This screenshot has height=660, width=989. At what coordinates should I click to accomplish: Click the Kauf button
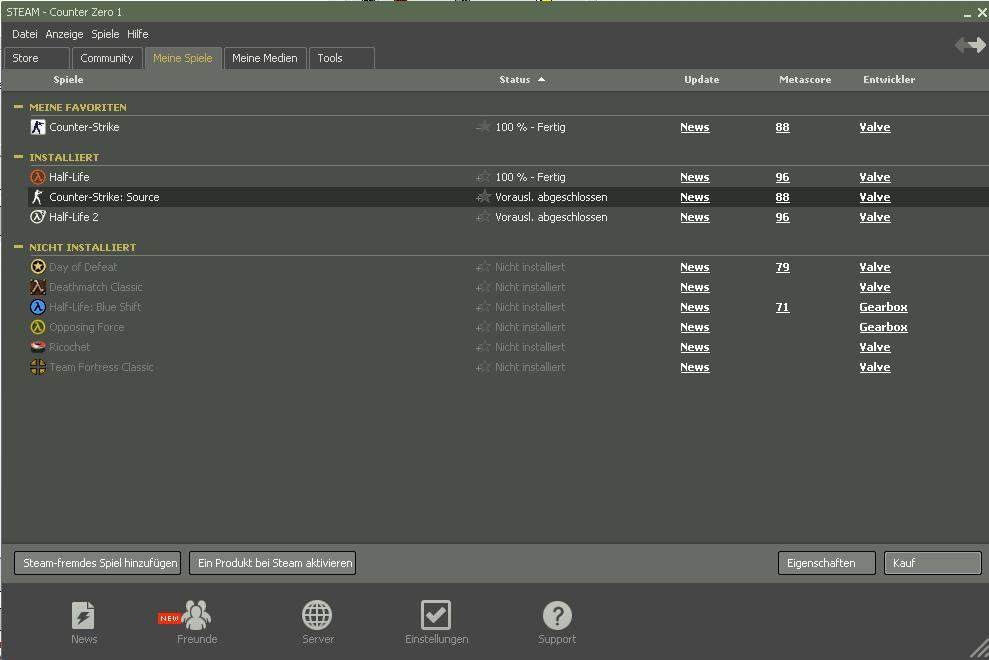pyautogui.click(x=933, y=563)
